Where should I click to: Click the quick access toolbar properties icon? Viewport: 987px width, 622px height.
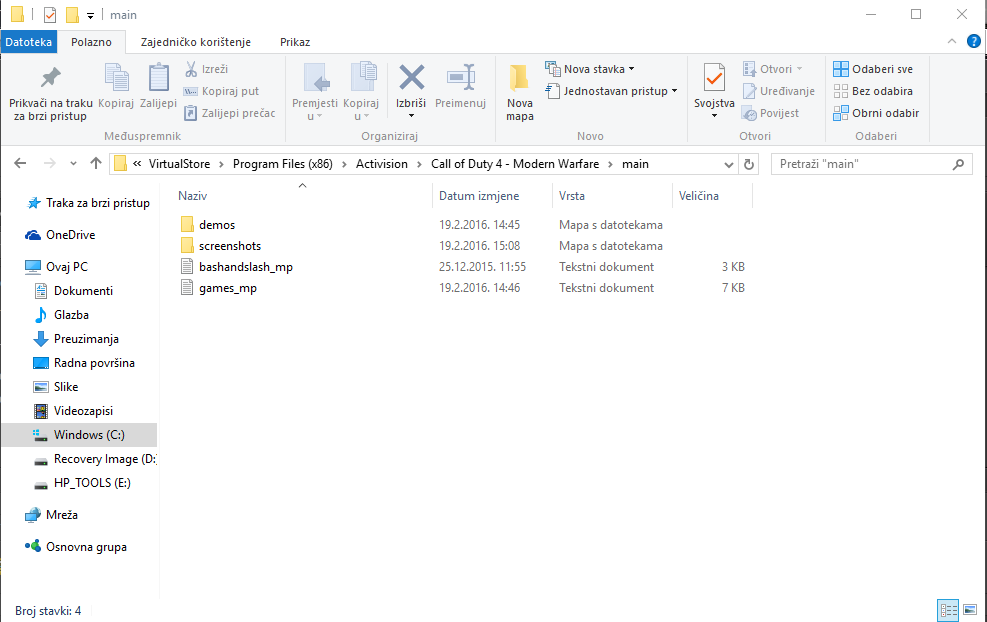click(50, 14)
